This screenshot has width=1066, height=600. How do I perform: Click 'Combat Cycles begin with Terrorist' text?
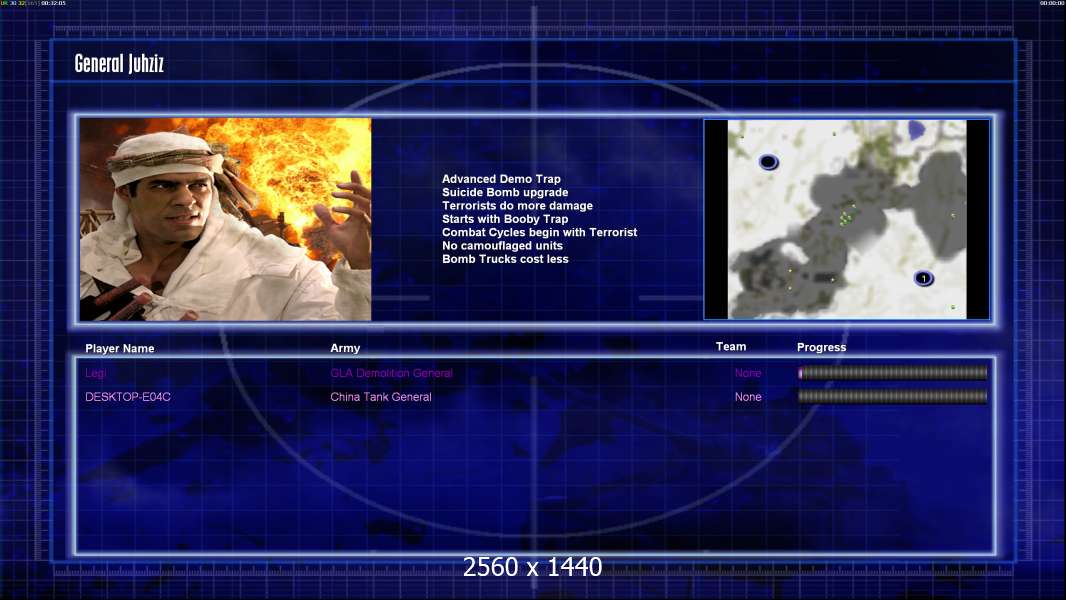[x=540, y=232]
